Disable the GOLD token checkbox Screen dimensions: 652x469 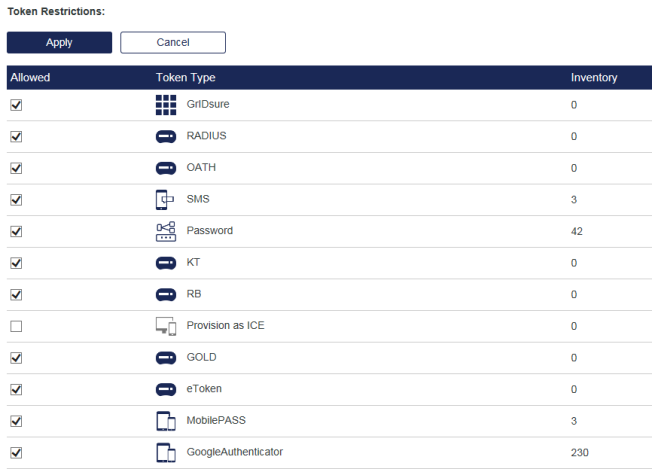pyautogui.click(x=16, y=358)
